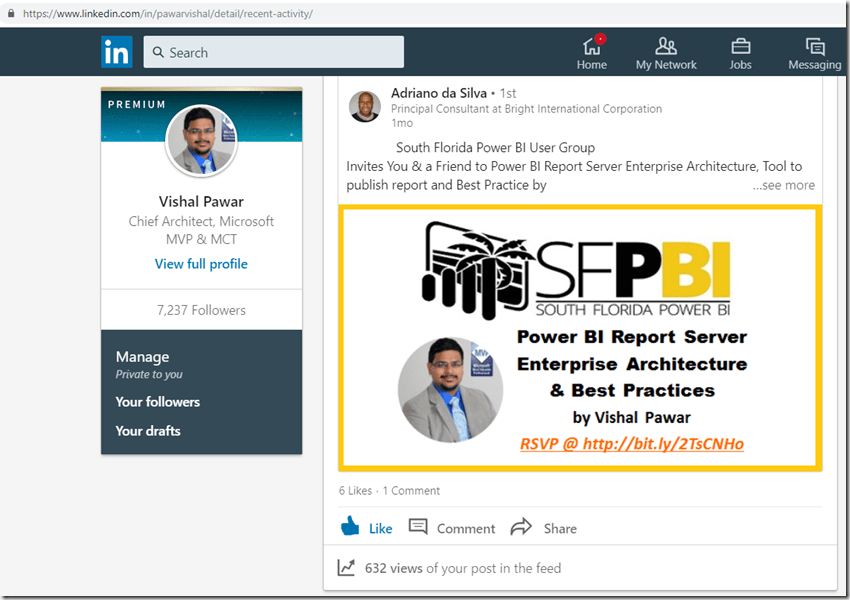Click Adriano da Silva's name
This screenshot has height=600, width=850.
[x=438, y=93]
